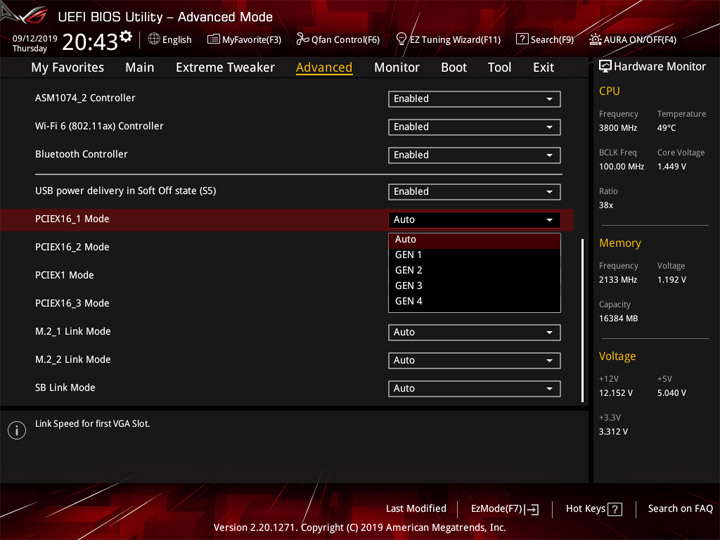Open settings via the clock gear icon

point(126,36)
